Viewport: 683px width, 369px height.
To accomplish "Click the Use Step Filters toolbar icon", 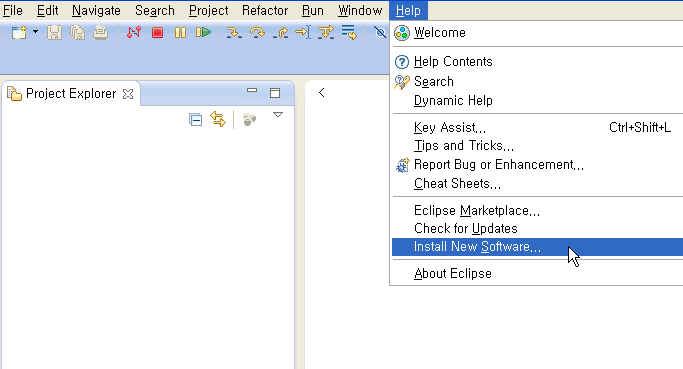I will point(326,32).
